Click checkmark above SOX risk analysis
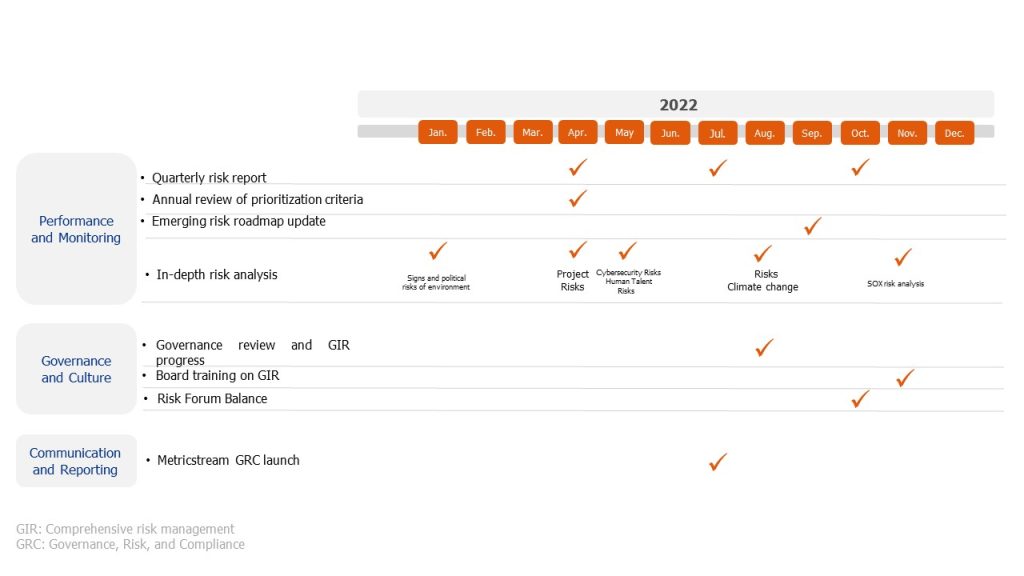 pyautogui.click(x=903, y=257)
